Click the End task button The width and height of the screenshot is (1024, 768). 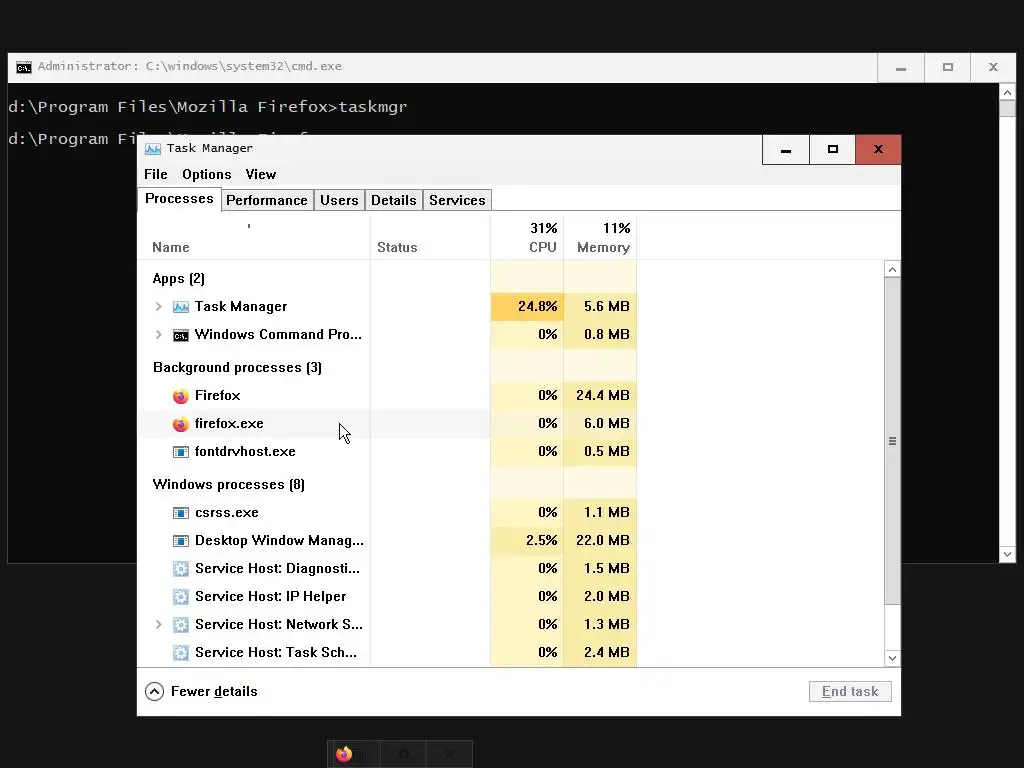coord(850,692)
